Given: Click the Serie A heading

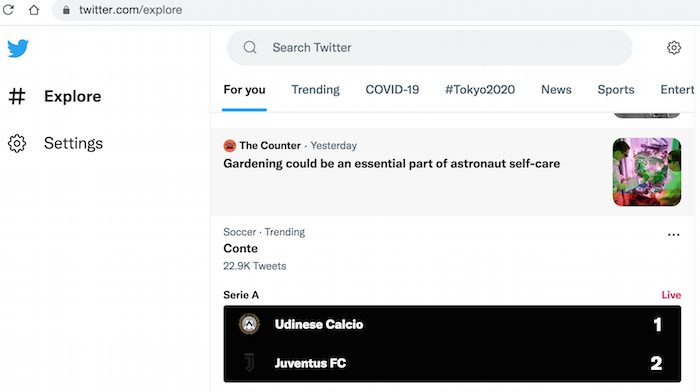Looking at the screenshot, I should (x=241, y=295).
